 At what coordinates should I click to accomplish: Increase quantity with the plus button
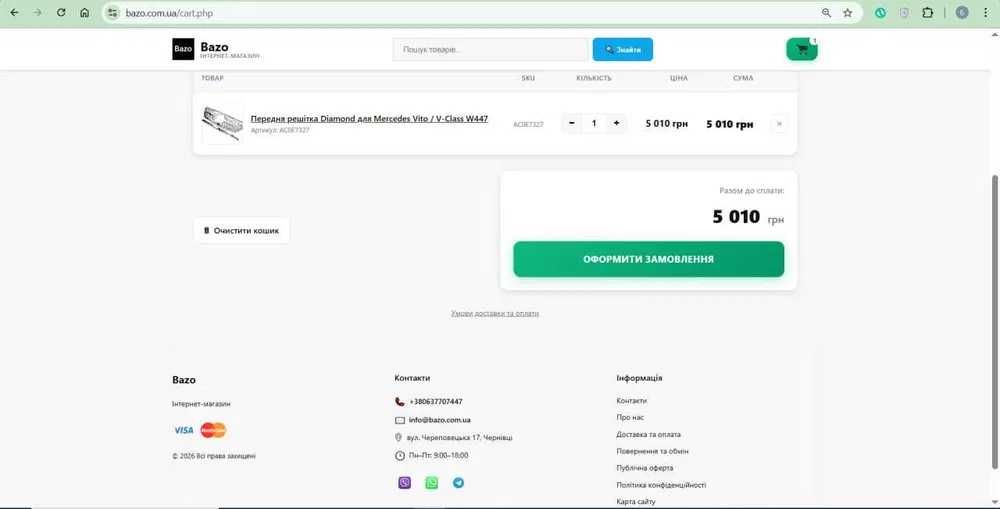pyautogui.click(x=616, y=123)
